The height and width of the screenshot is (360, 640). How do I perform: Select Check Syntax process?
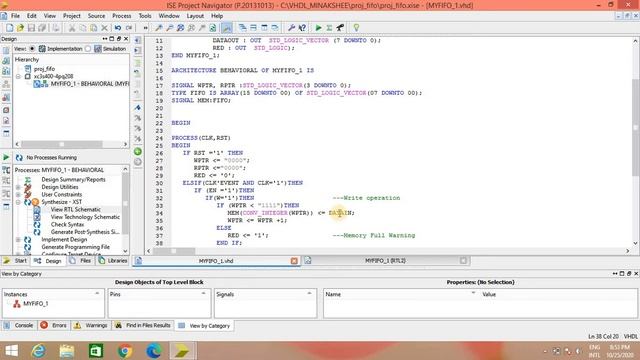pyautogui.click(x=67, y=224)
